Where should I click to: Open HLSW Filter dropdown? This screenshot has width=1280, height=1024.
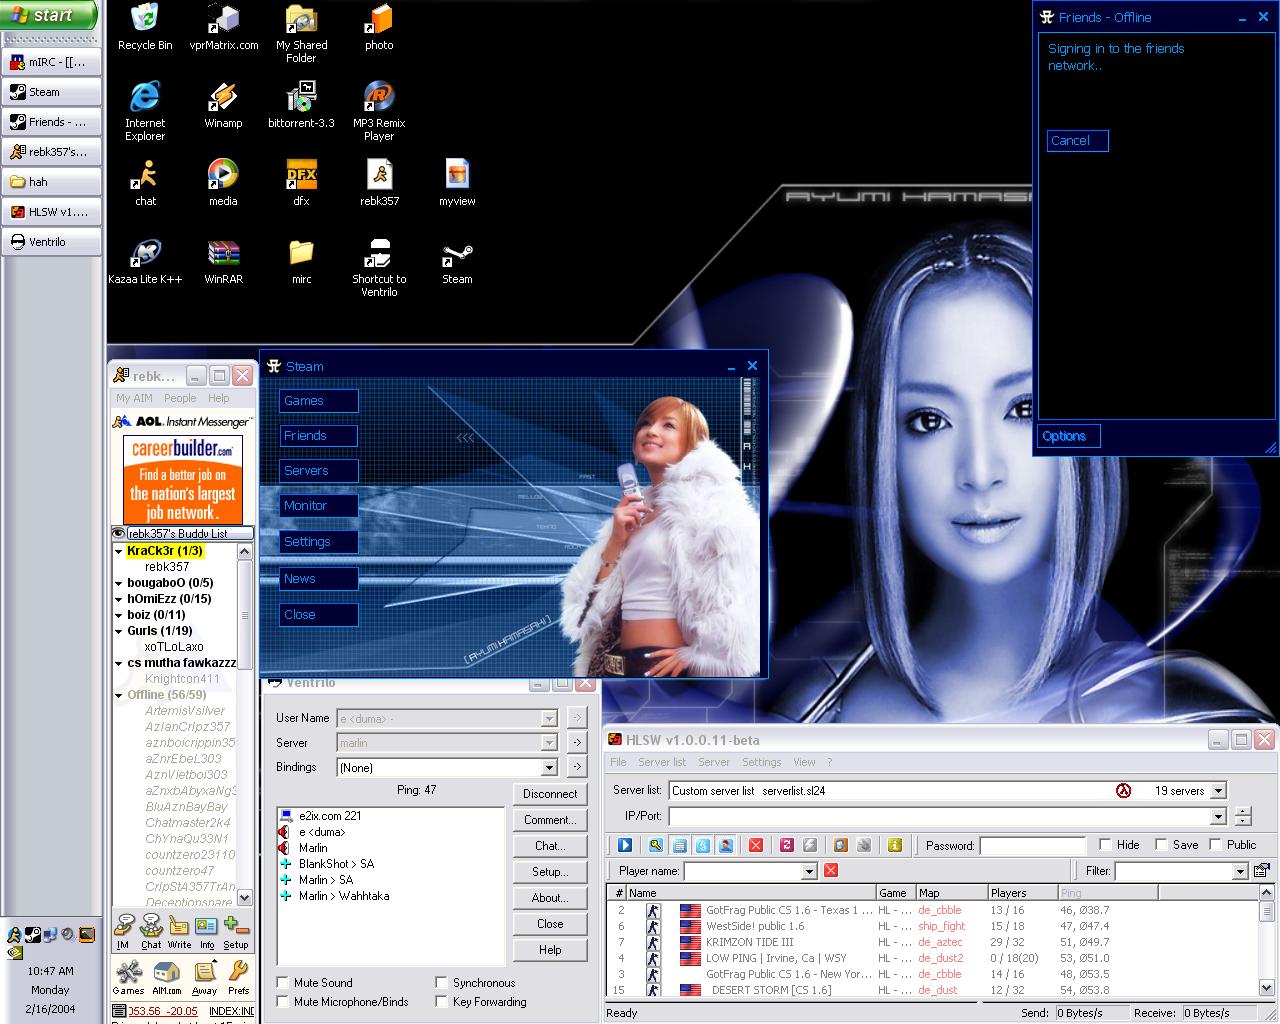[x=1240, y=871]
